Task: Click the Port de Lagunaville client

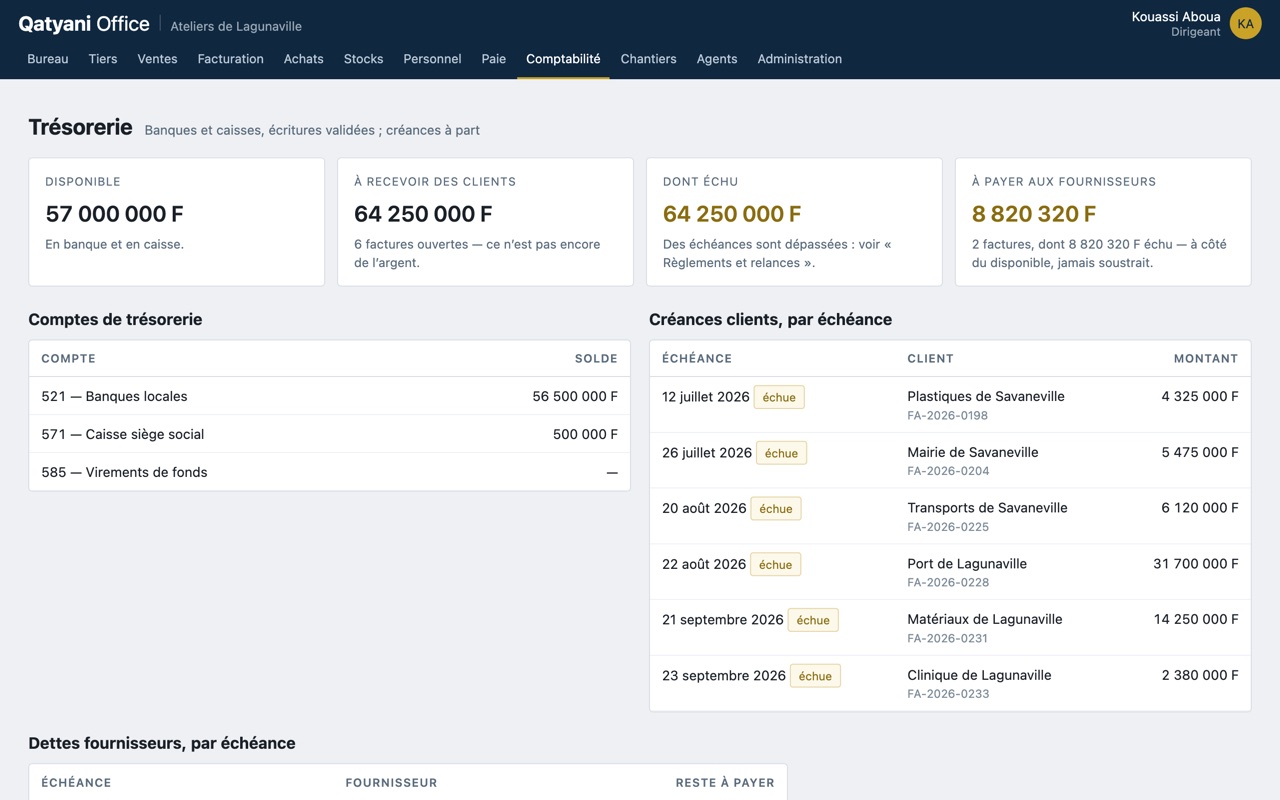Action: pyautogui.click(x=967, y=564)
